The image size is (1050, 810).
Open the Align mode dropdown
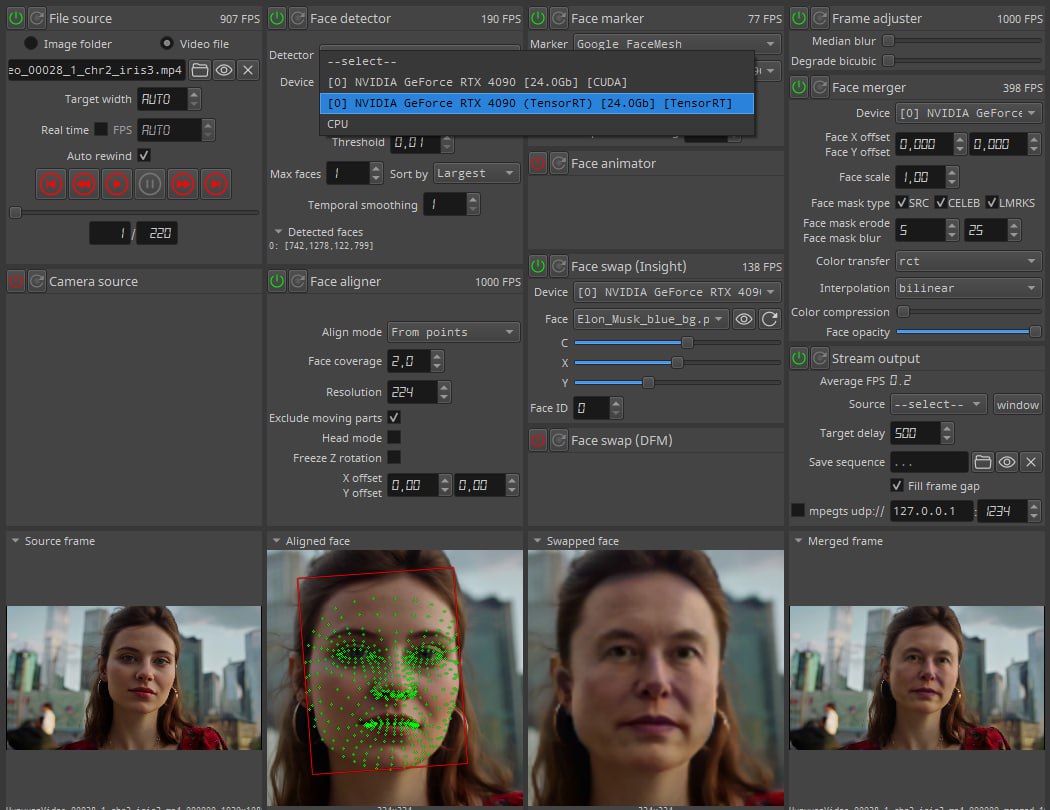pos(453,332)
